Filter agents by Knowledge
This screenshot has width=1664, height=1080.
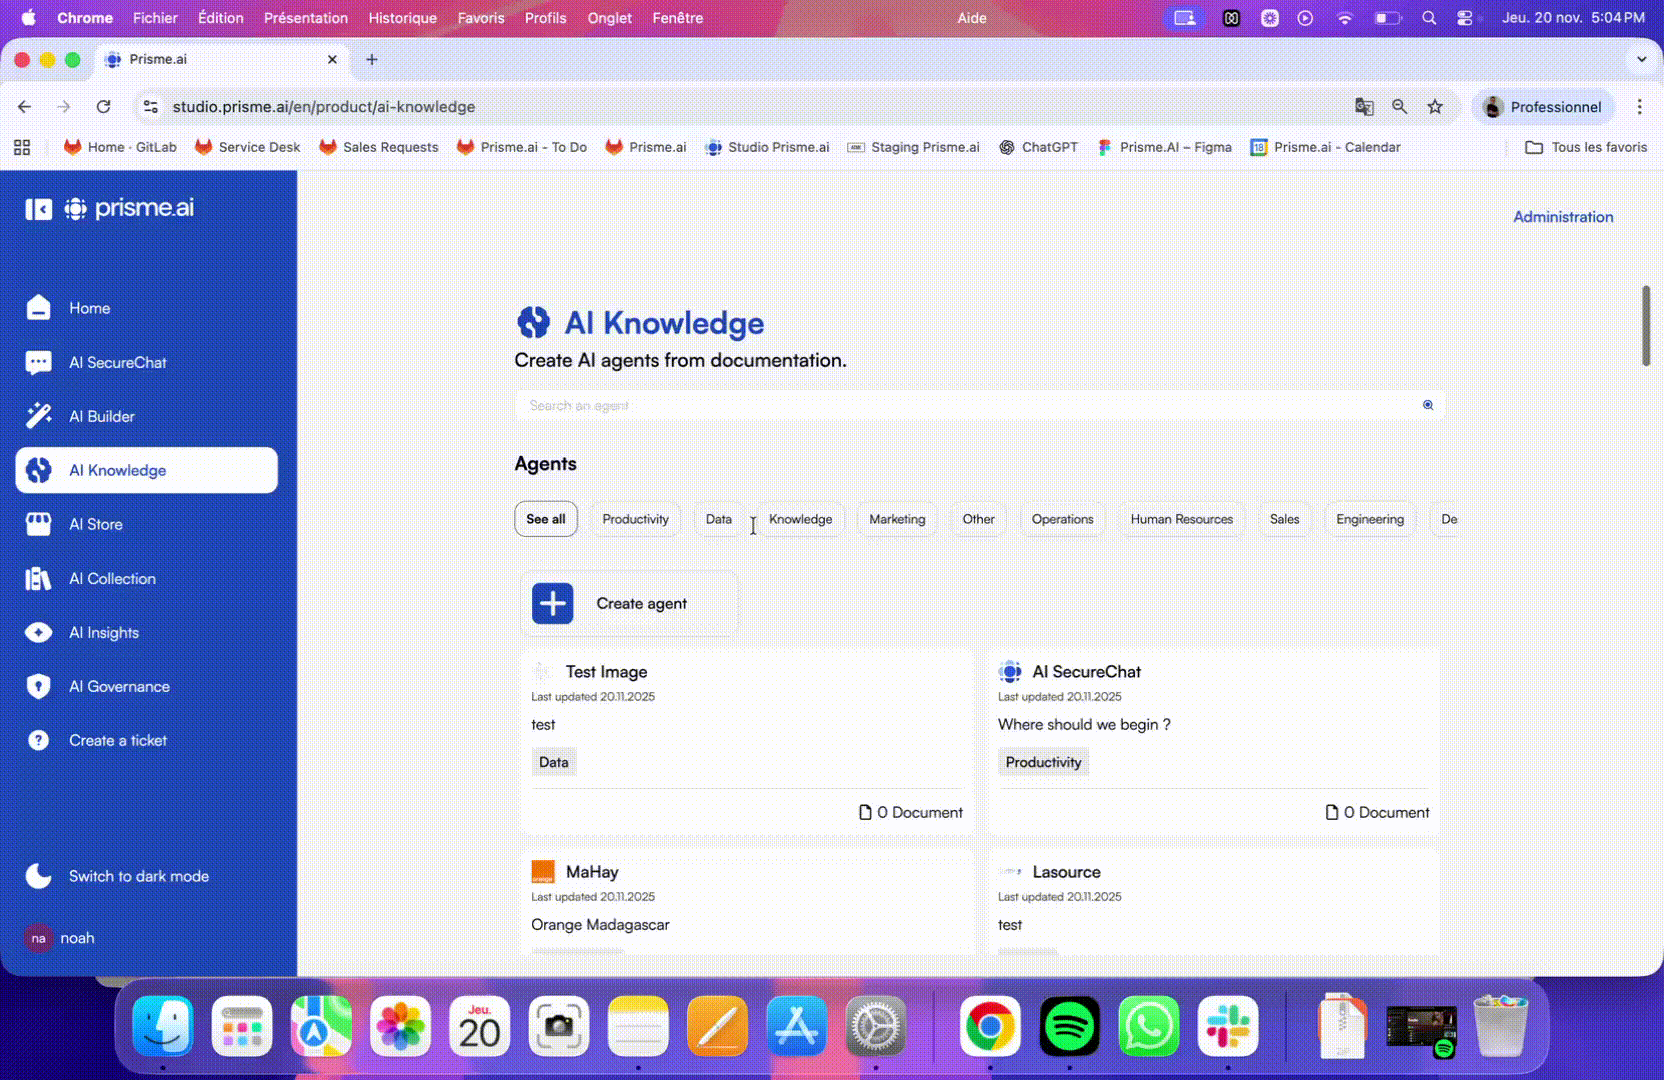(800, 519)
